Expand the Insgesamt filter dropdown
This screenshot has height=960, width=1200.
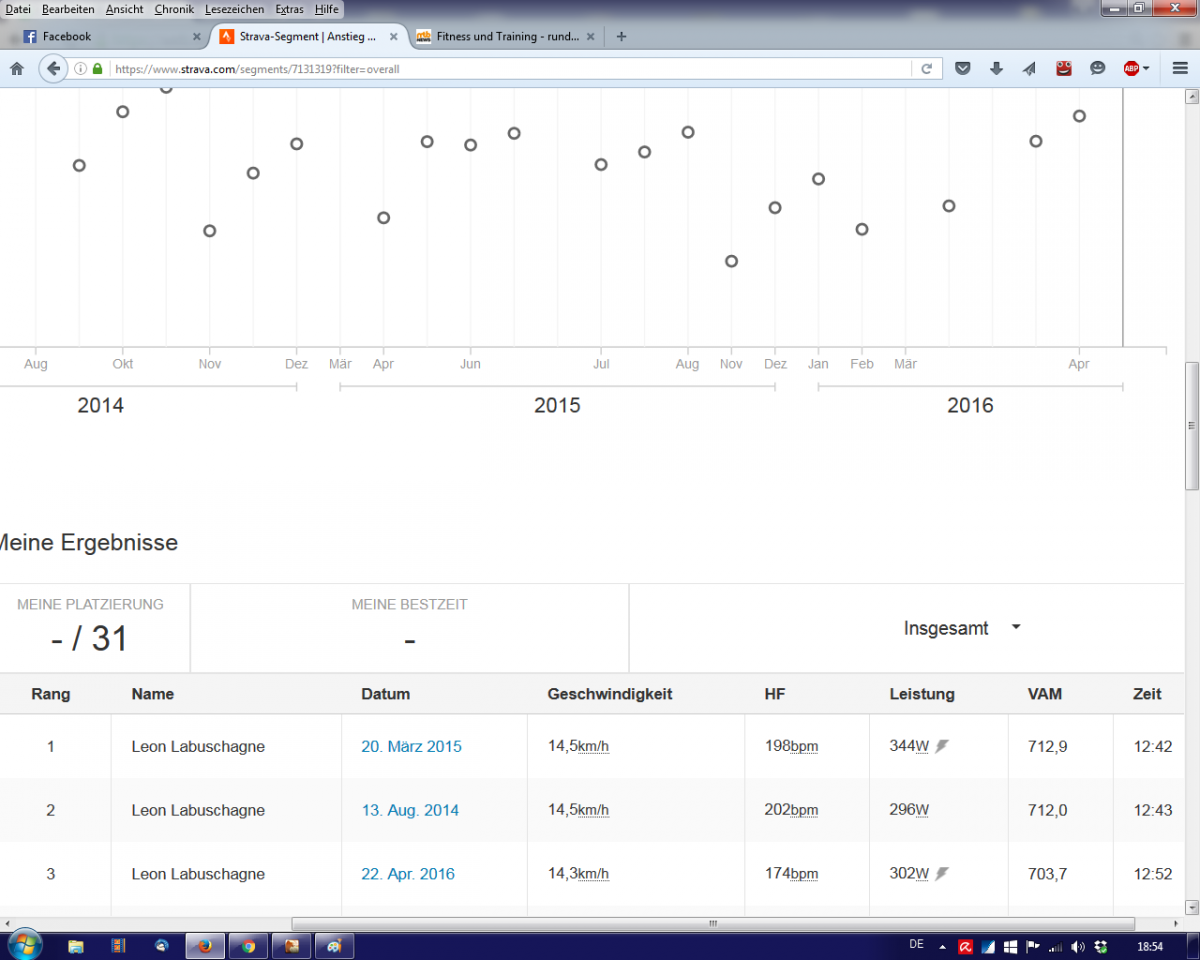coord(960,628)
